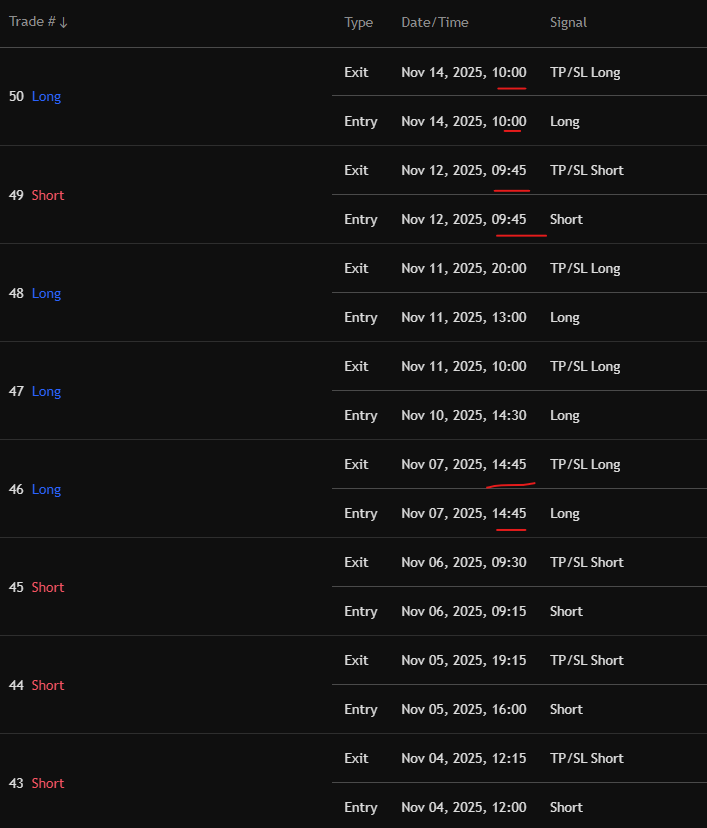Click the entry time Nov 10, 2025, 14:30
The width and height of the screenshot is (707, 828).
pos(463,415)
